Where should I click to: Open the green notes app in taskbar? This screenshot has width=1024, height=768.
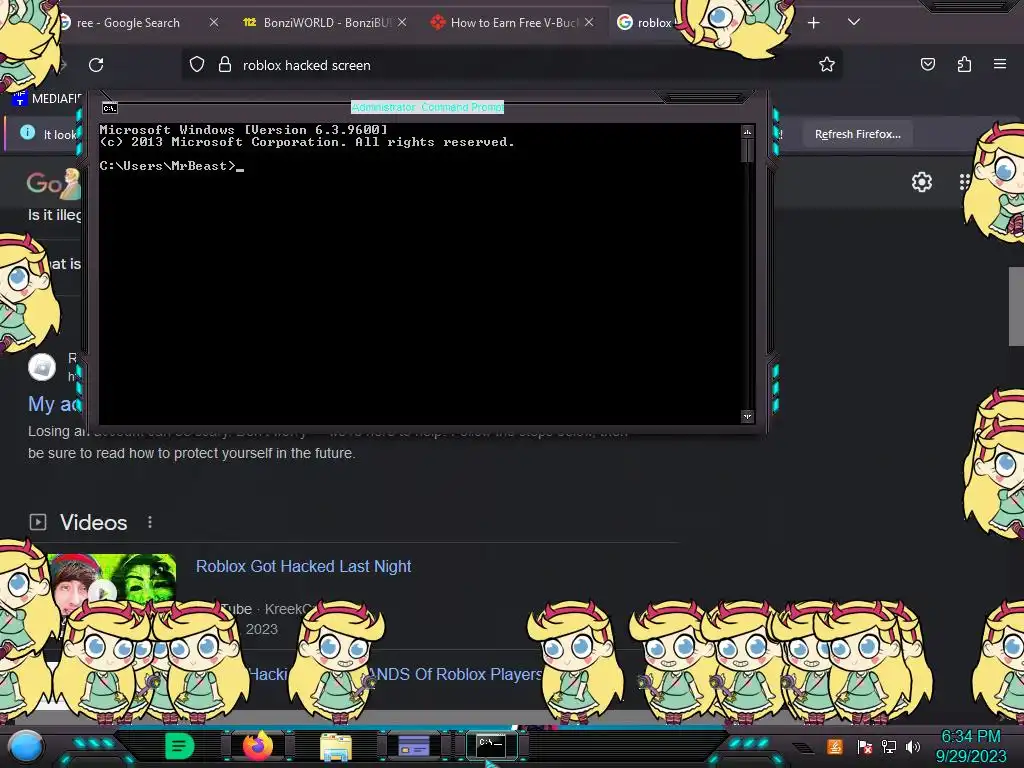179,746
